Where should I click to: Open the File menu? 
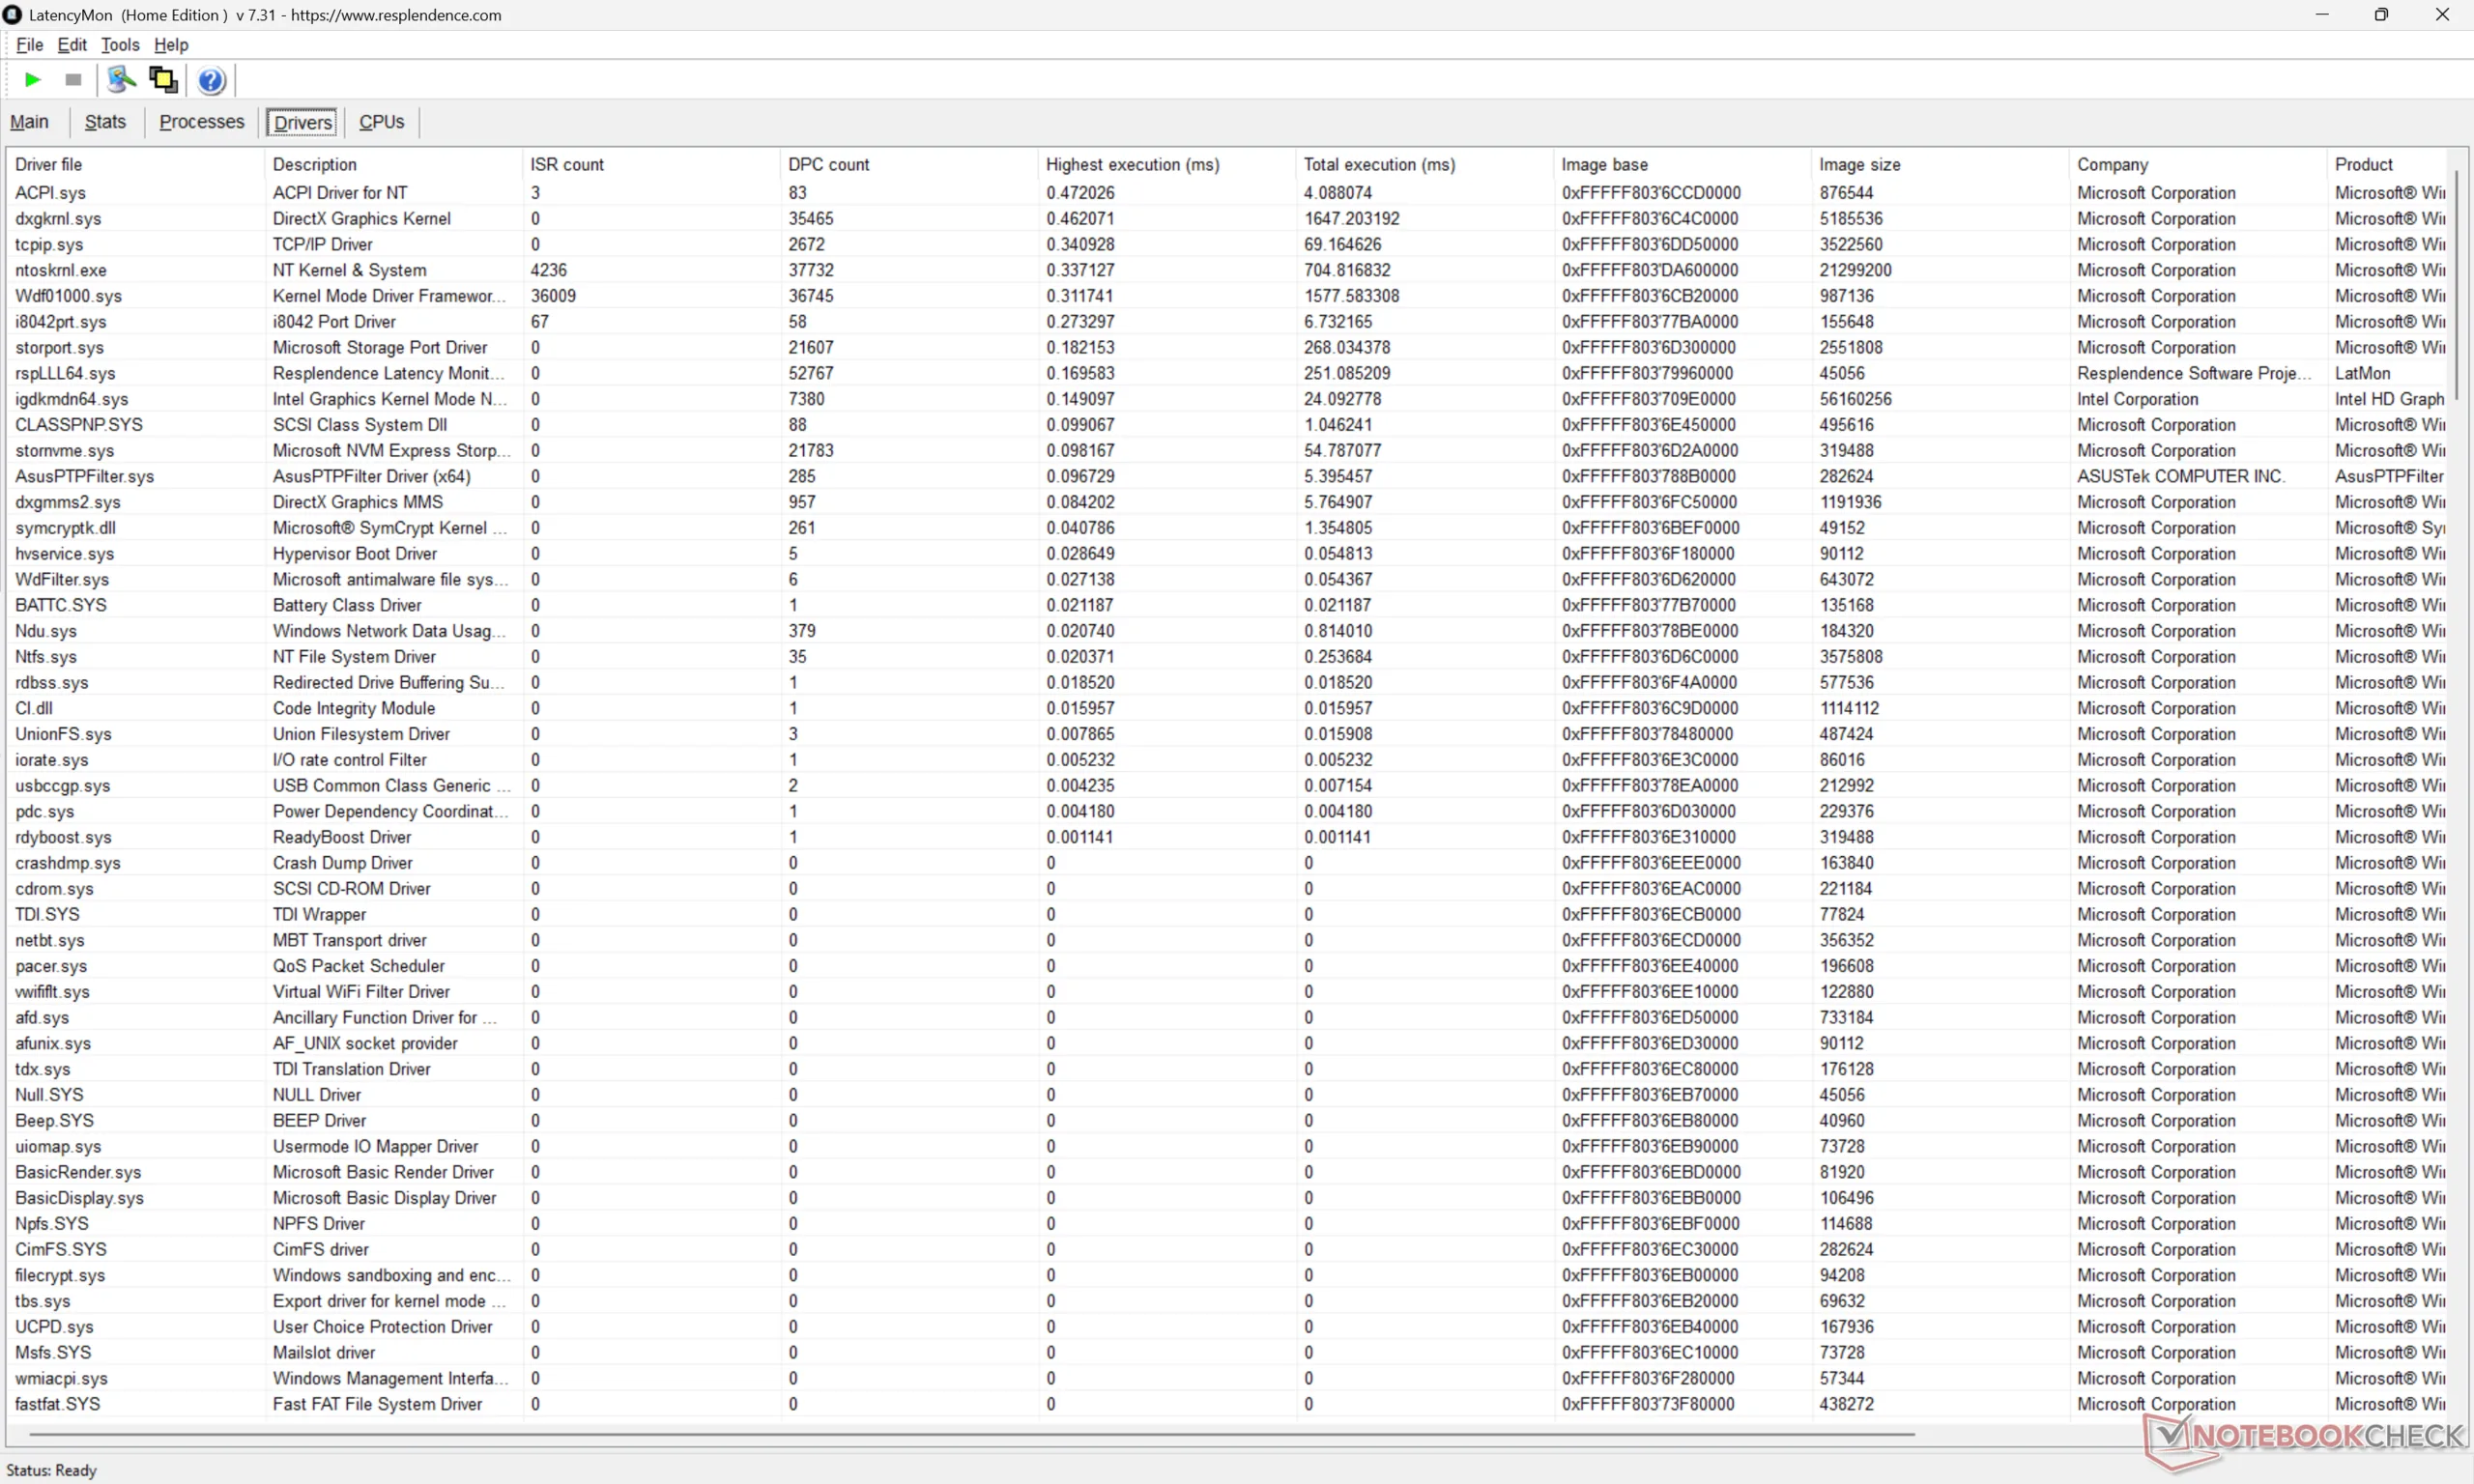29,45
